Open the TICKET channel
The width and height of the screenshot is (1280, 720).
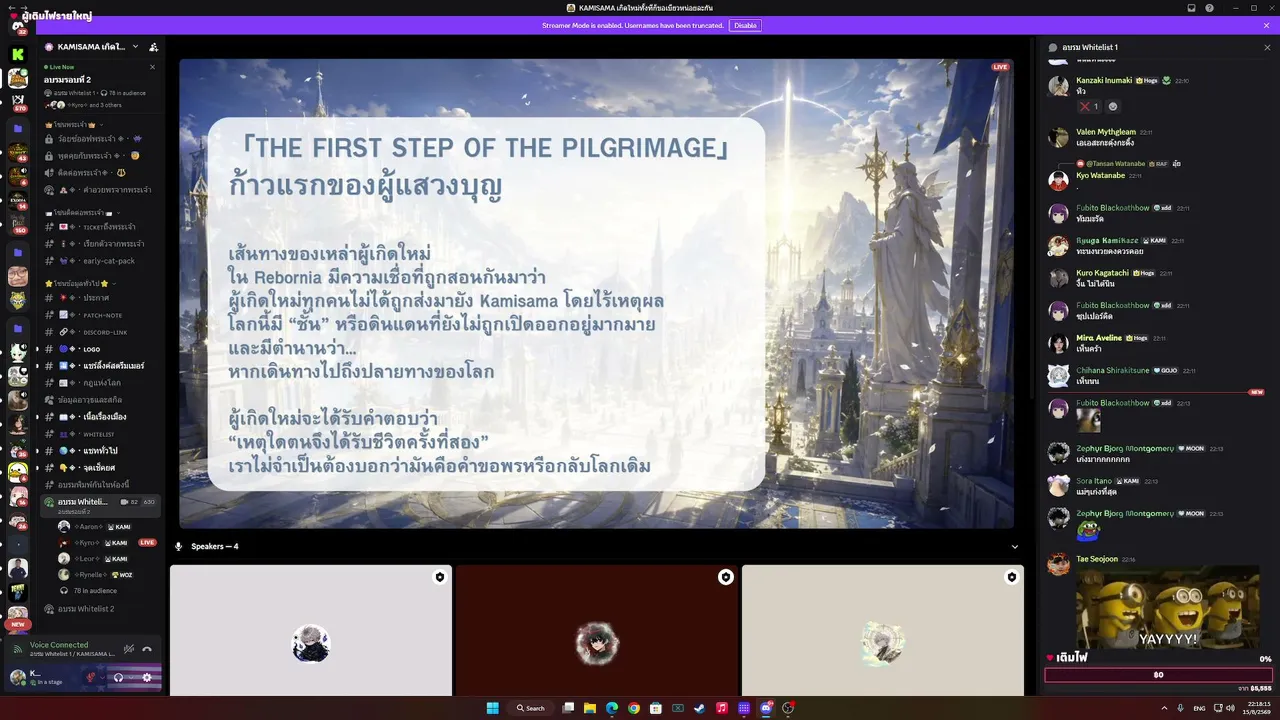click(x=100, y=227)
